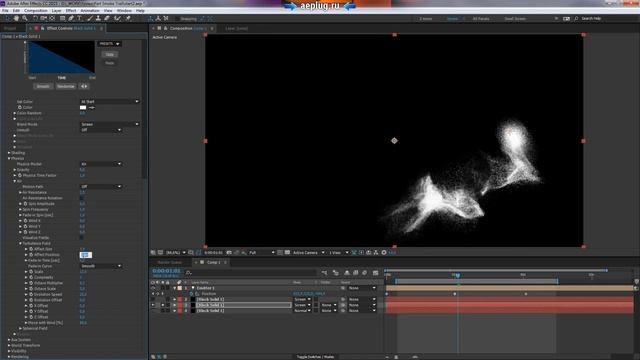Click the View Axis Mode icon
640x360 pixels.
click(166, 18)
